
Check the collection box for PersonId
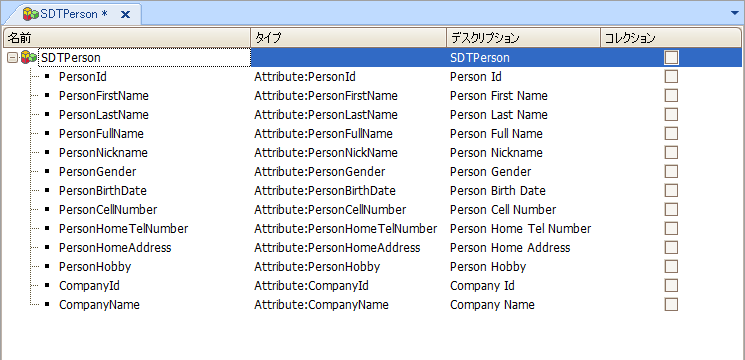pyautogui.click(x=671, y=76)
